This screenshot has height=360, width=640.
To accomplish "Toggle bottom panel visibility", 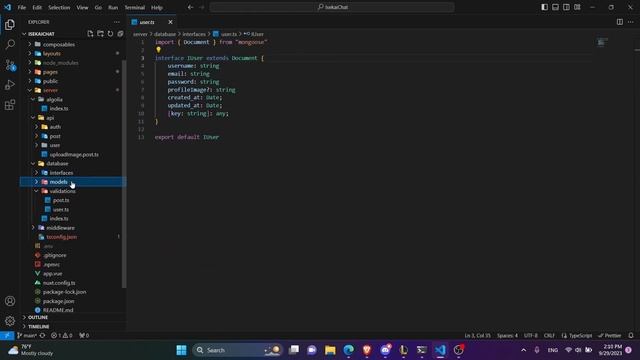I will coord(556,7).
